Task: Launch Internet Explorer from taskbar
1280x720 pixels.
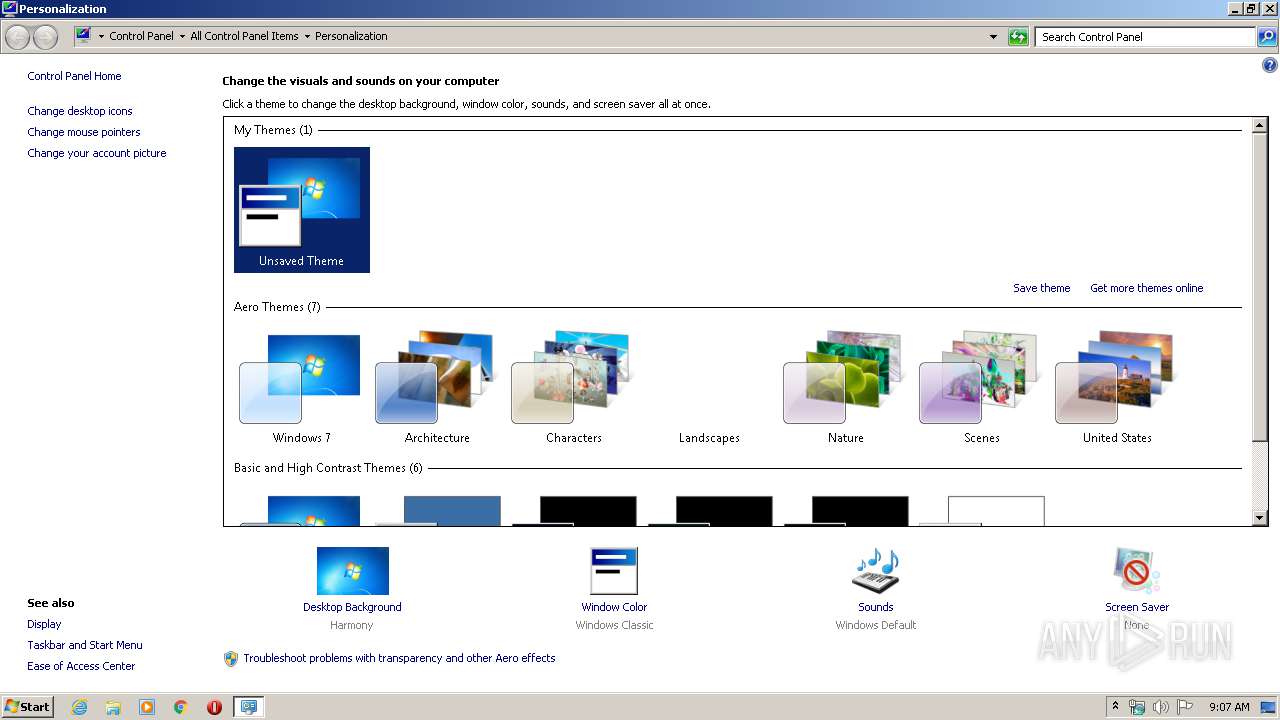Action: [79, 707]
